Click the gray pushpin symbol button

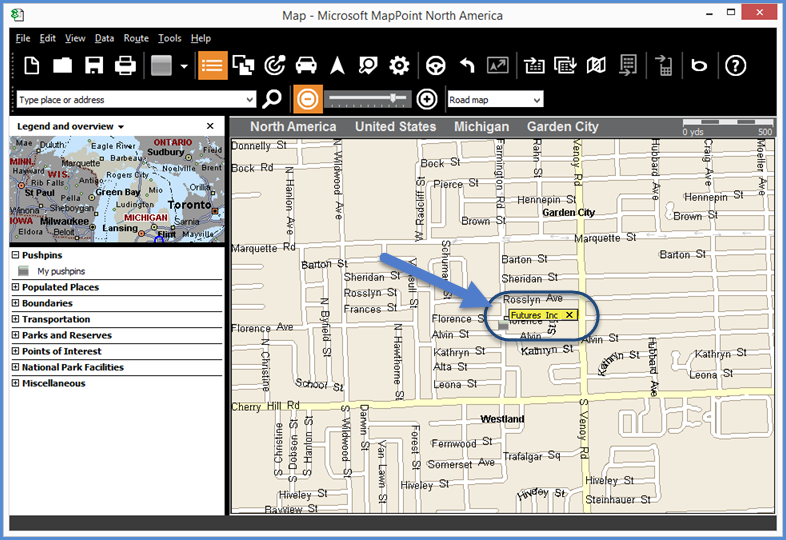161,66
